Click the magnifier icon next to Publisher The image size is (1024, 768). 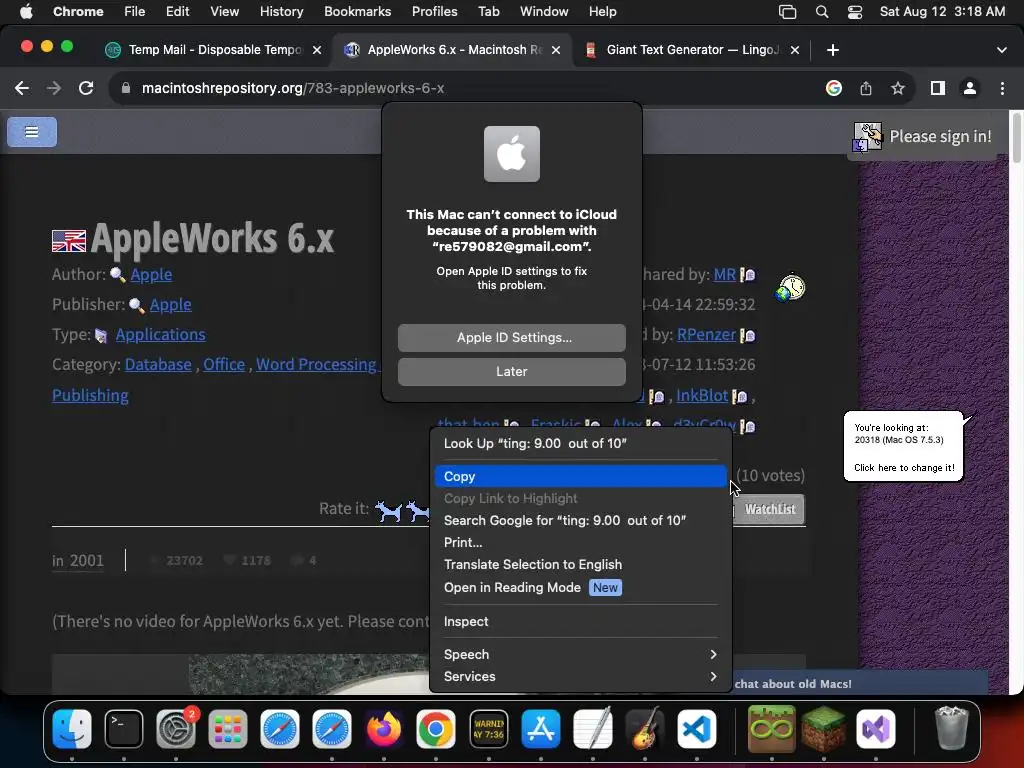click(x=136, y=305)
